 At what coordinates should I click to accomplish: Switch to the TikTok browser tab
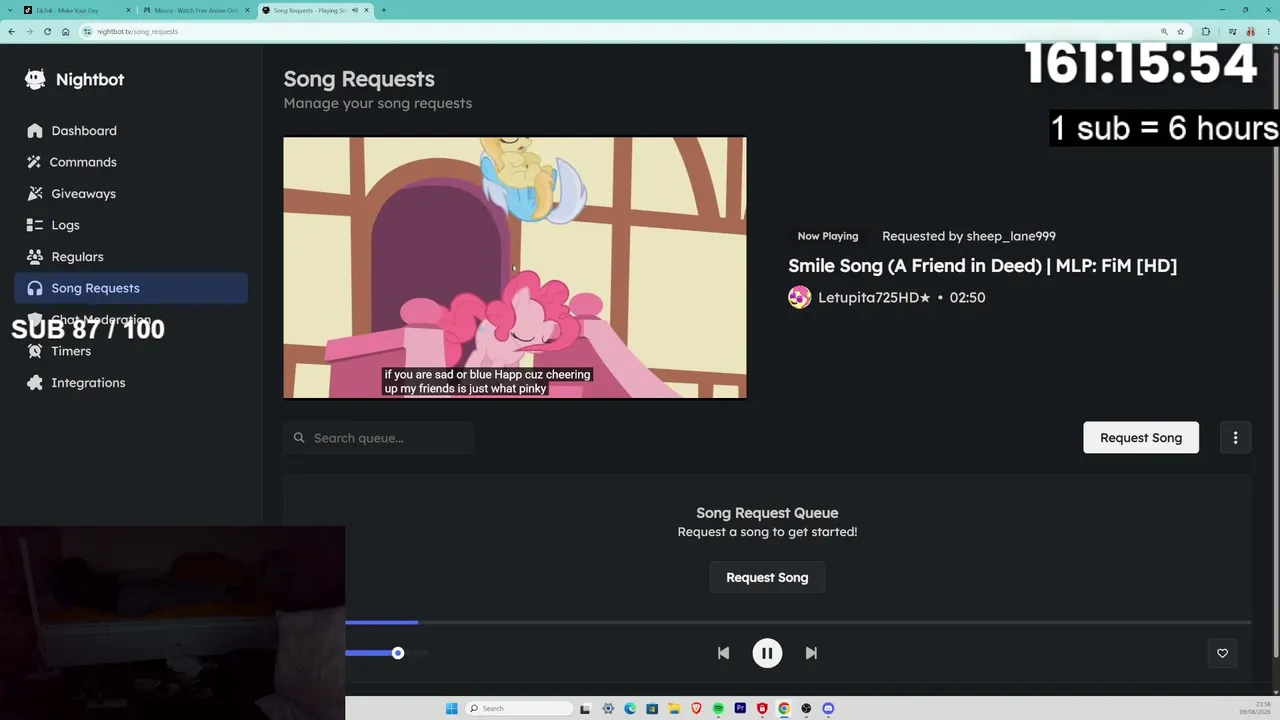tap(78, 10)
